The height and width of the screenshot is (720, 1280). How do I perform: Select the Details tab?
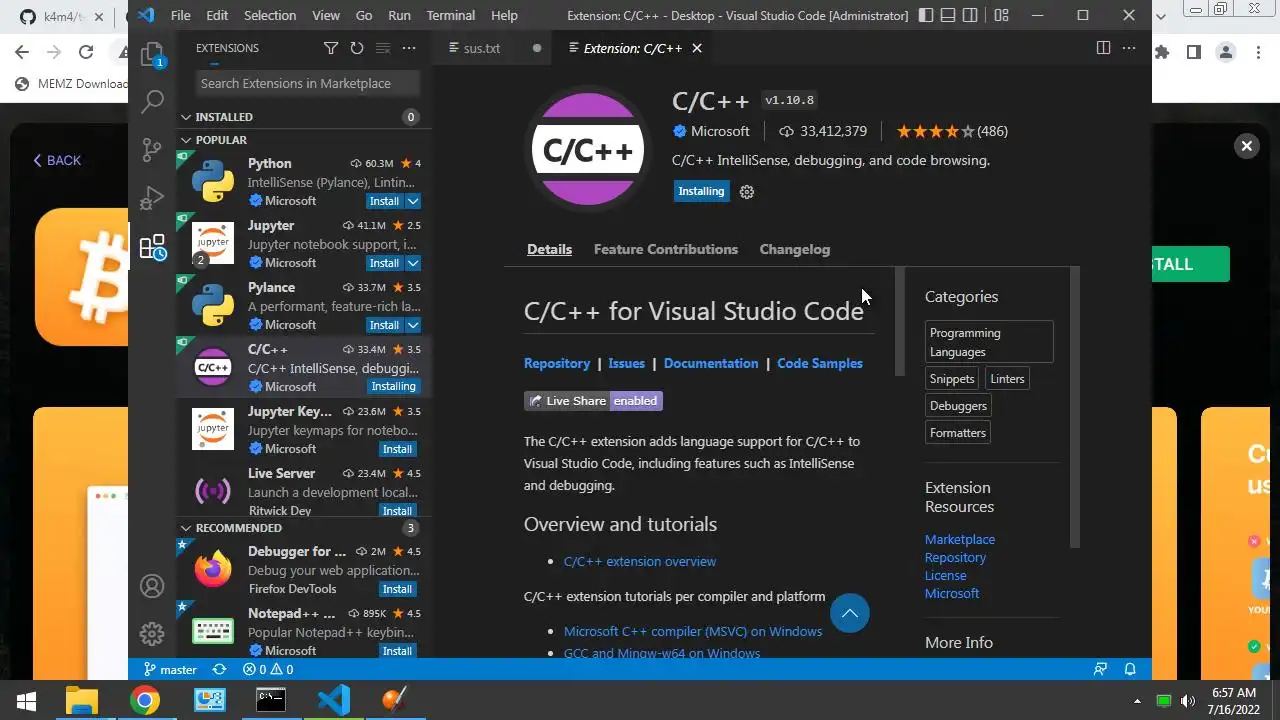point(550,249)
